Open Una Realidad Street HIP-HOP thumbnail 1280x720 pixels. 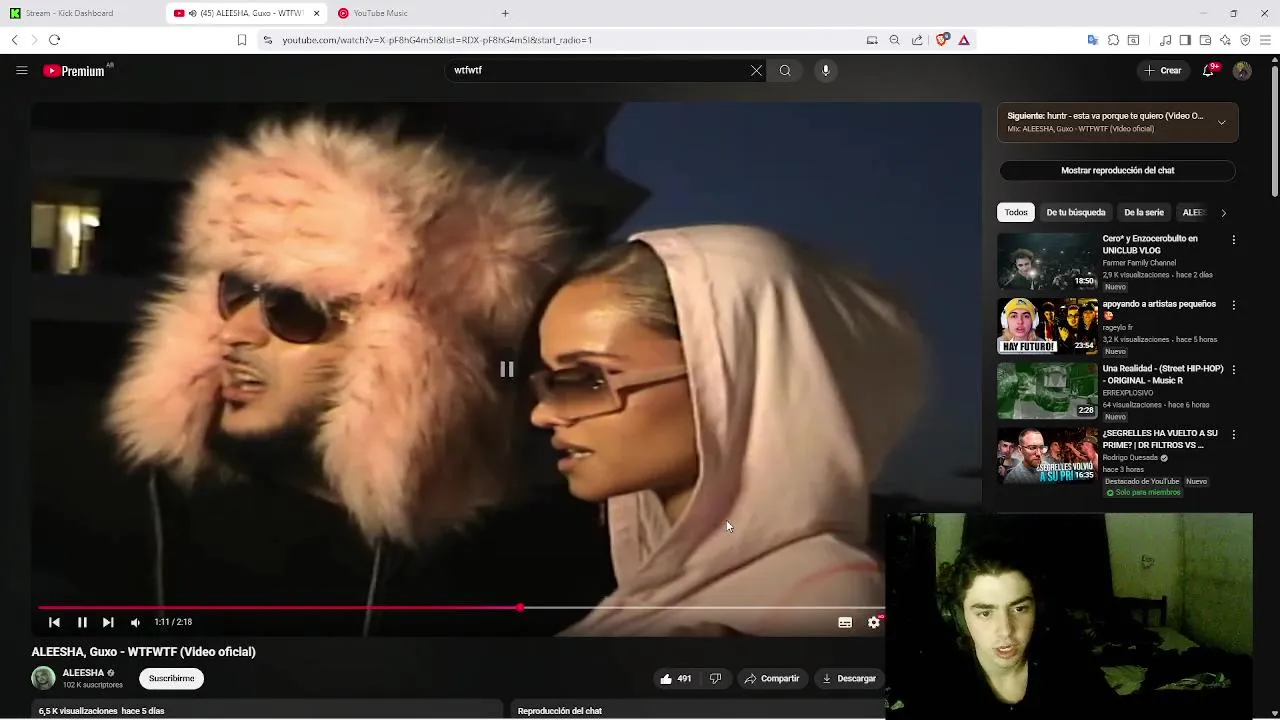click(x=1047, y=391)
